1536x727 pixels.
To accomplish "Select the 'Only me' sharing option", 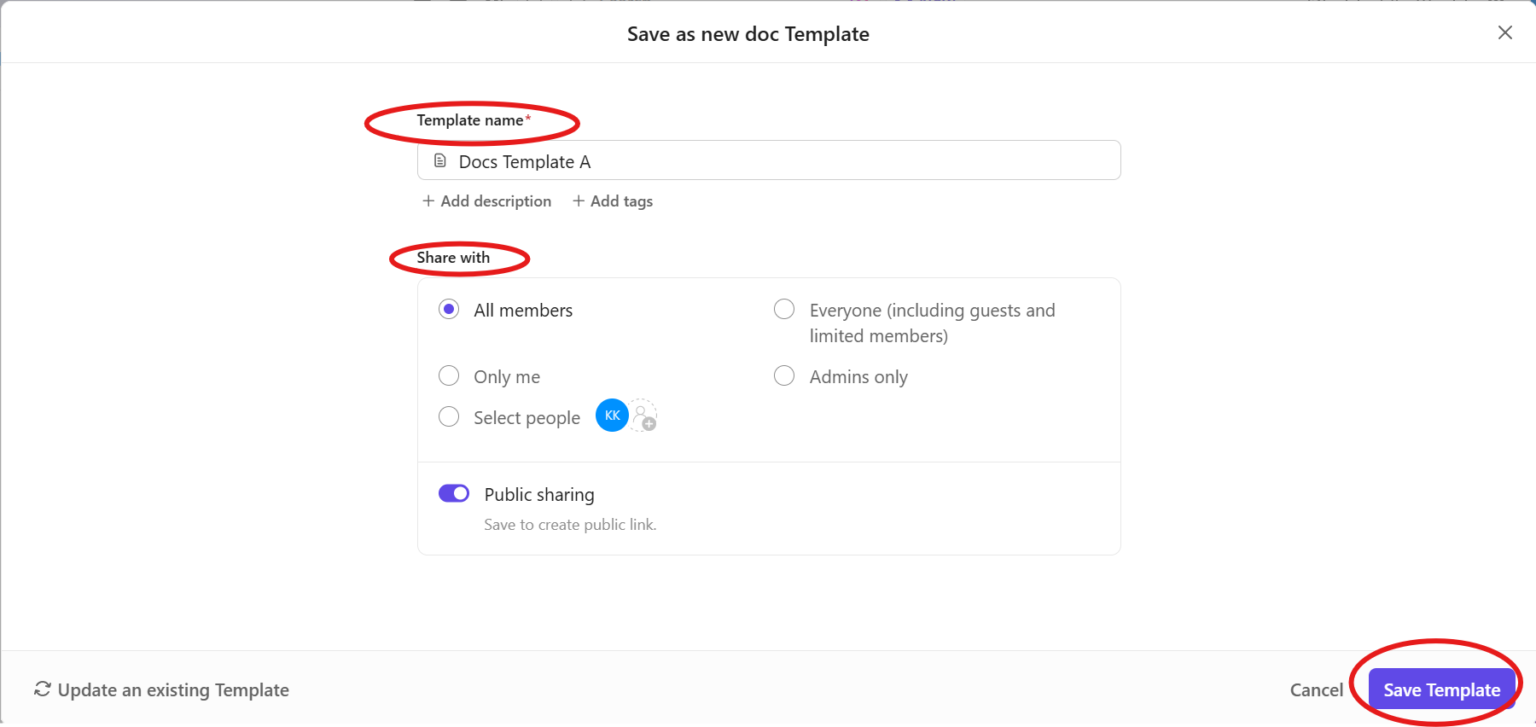I will (449, 375).
